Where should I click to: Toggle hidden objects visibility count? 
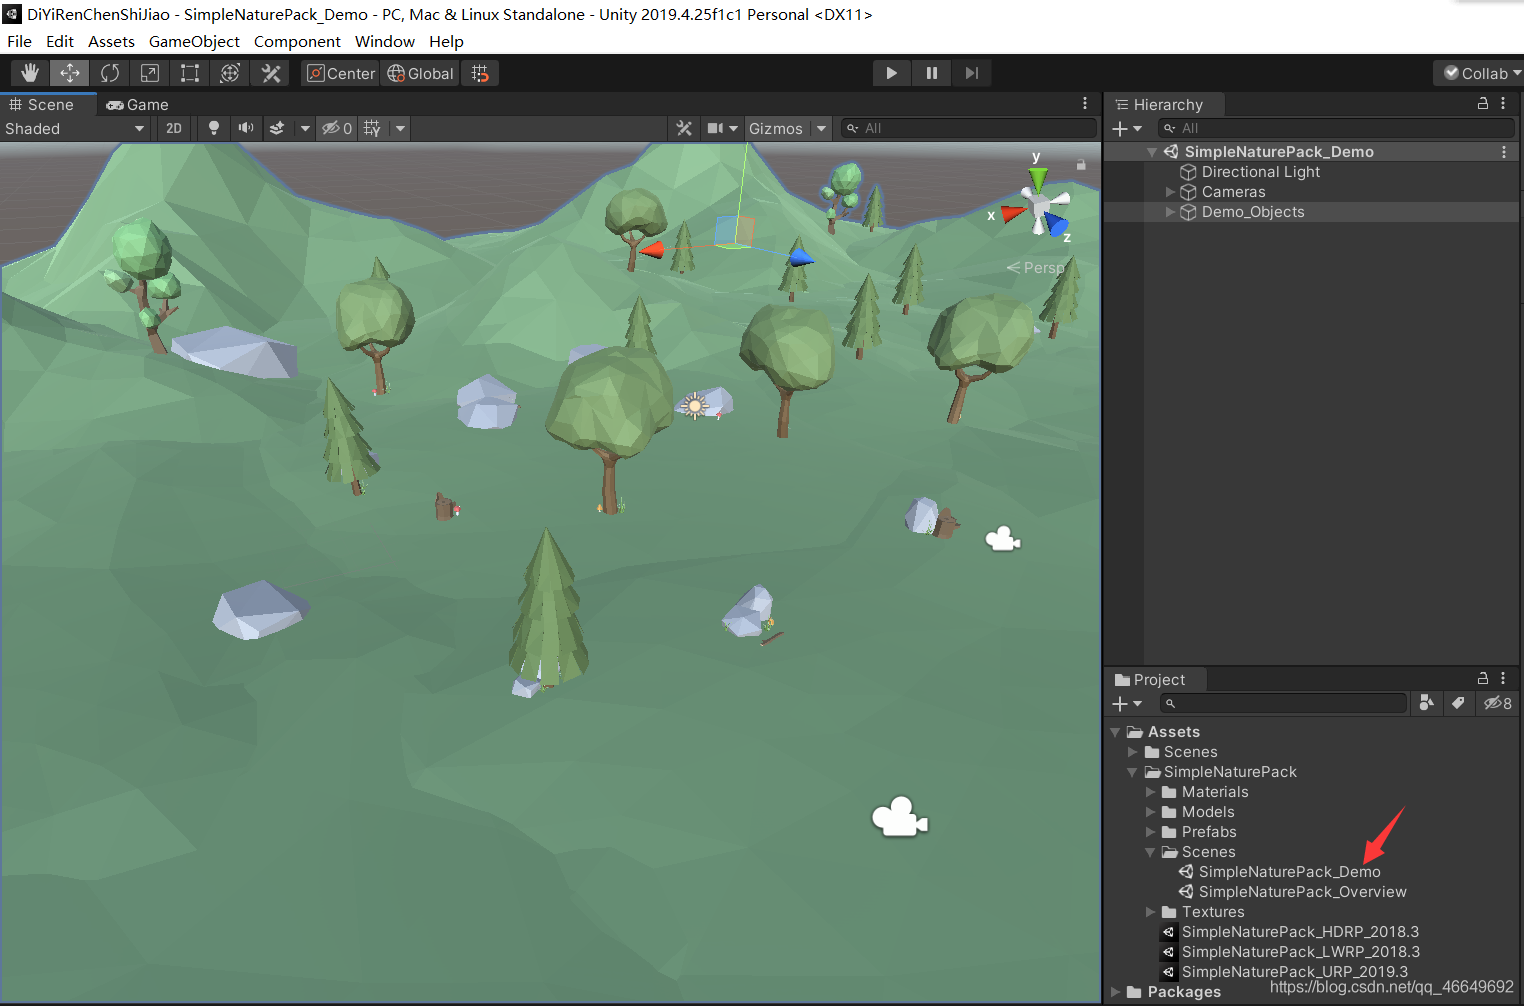point(336,128)
